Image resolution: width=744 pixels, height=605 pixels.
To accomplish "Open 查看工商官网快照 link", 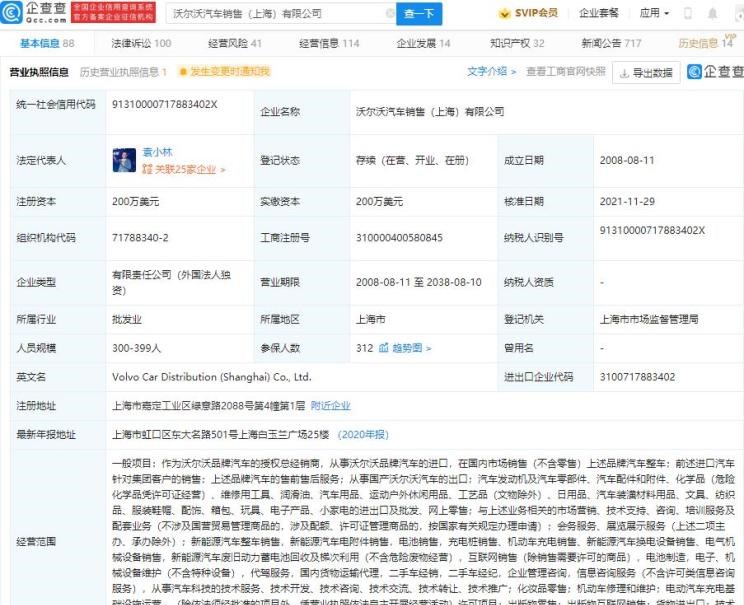I will (x=566, y=72).
